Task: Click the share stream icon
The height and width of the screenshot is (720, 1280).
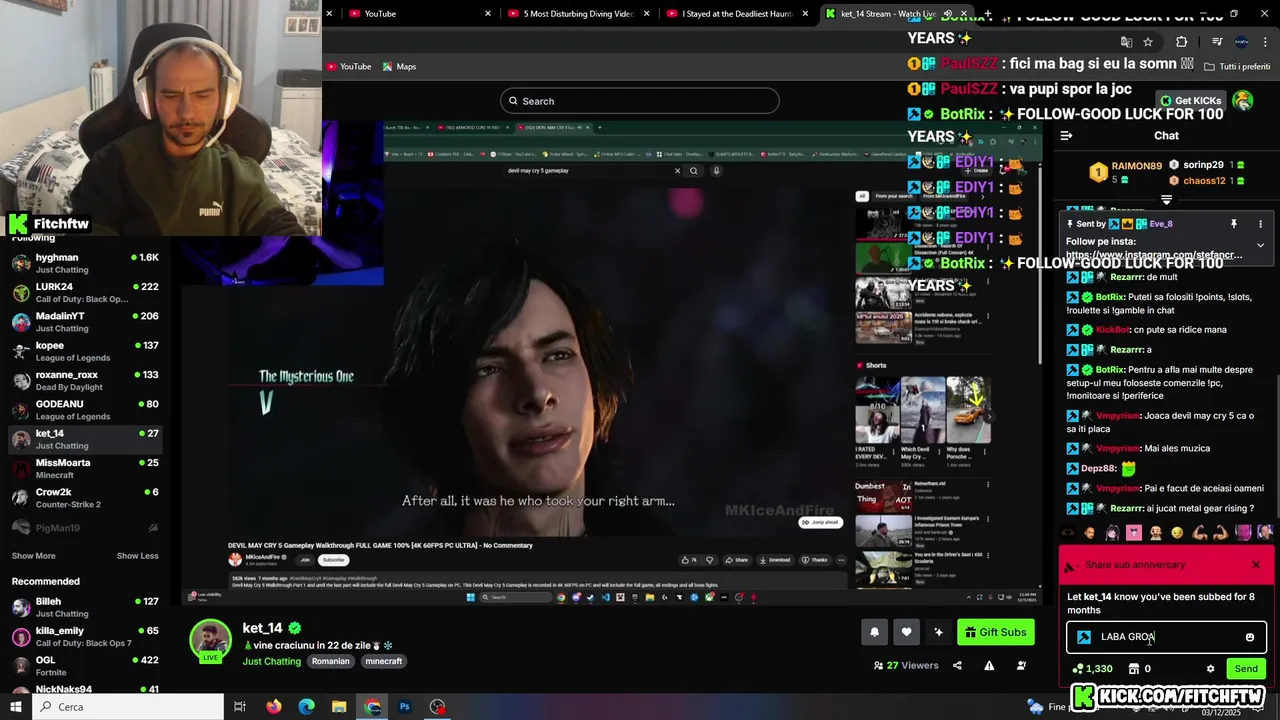Action: (x=957, y=666)
